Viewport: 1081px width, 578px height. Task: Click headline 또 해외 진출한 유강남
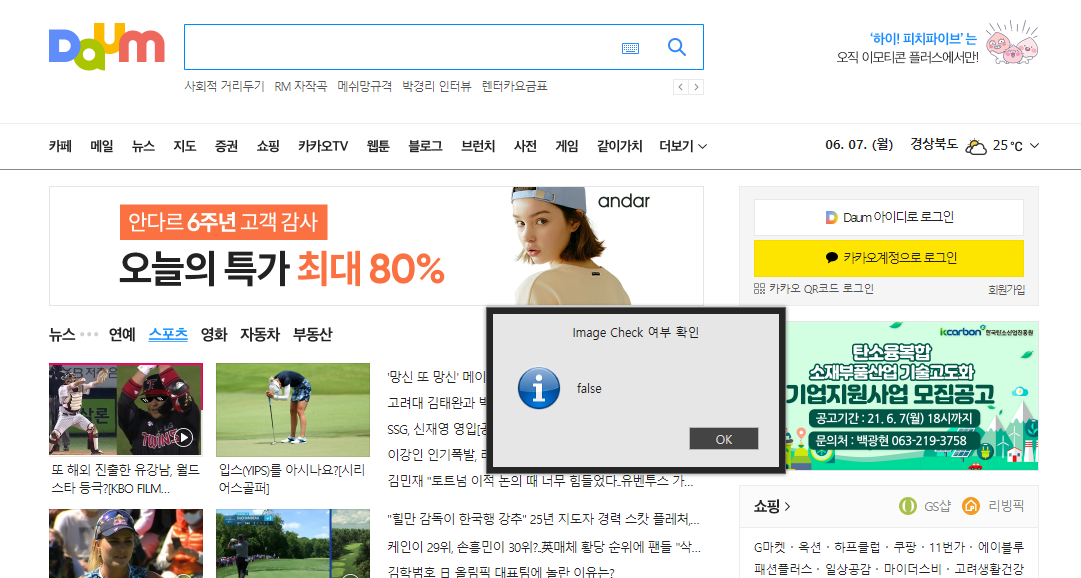(125, 479)
